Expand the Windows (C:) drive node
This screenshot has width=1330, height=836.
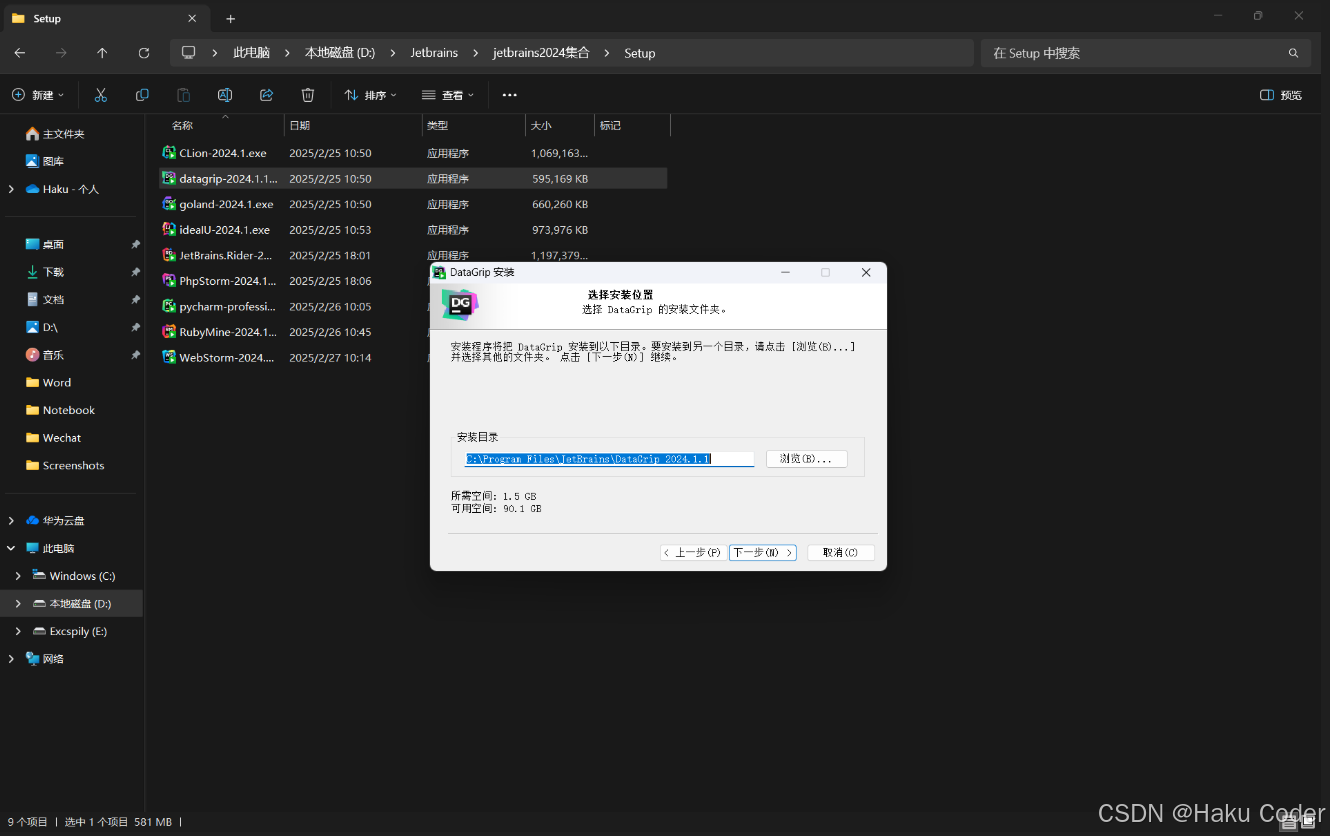[x=18, y=576]
